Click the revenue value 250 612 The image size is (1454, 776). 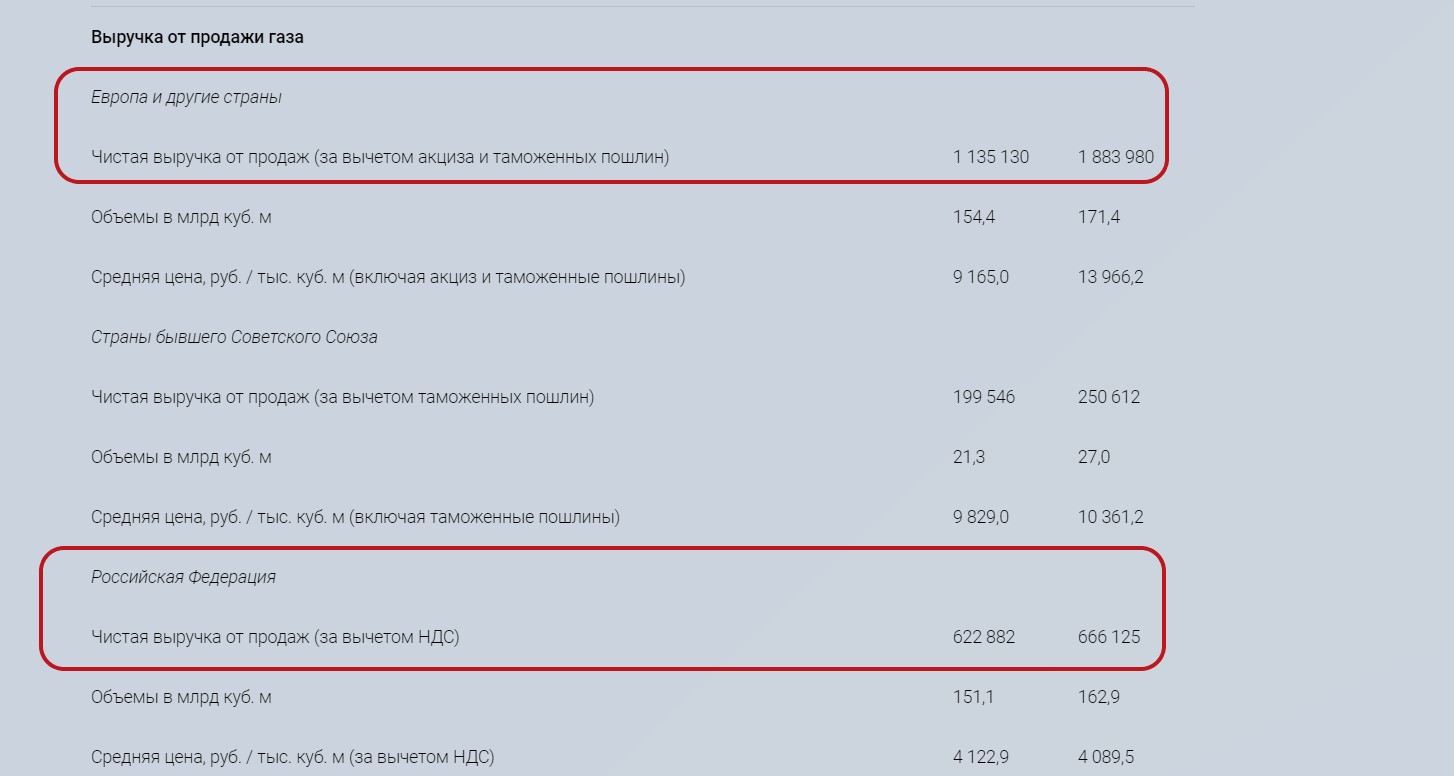click(1109, 397)
